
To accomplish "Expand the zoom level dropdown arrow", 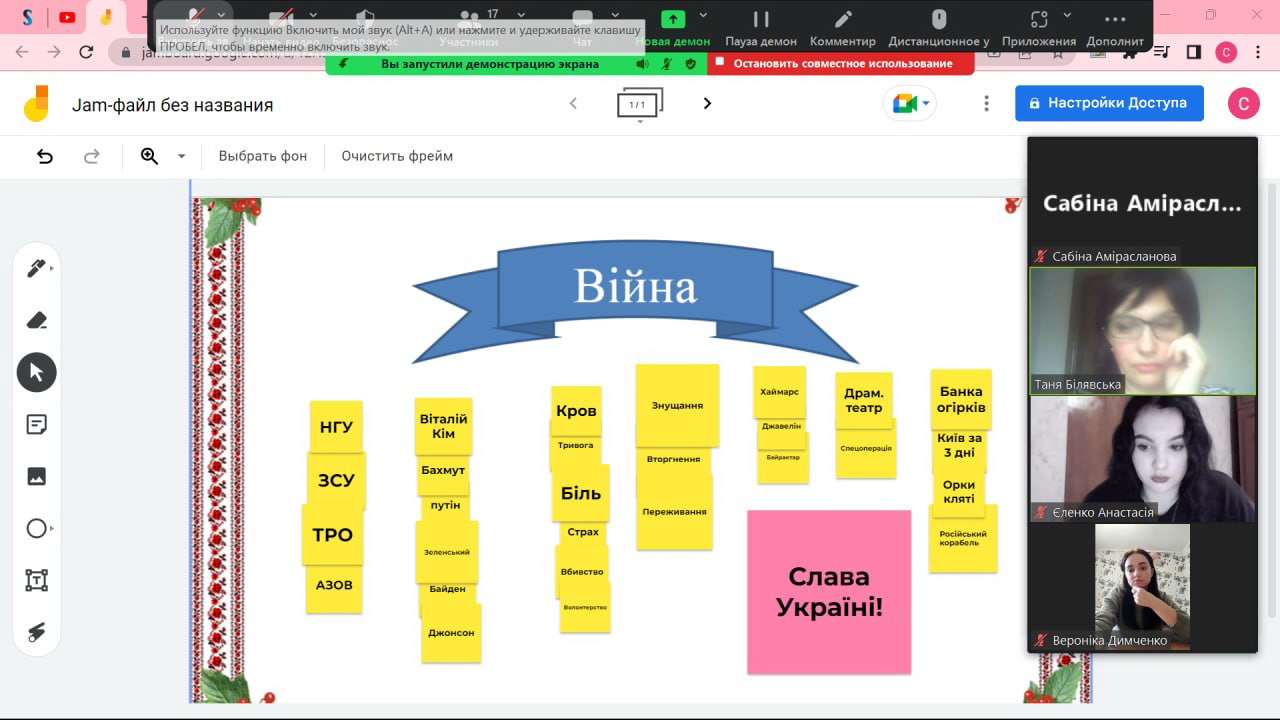I will pyautogui.click(x=181, y=156).
